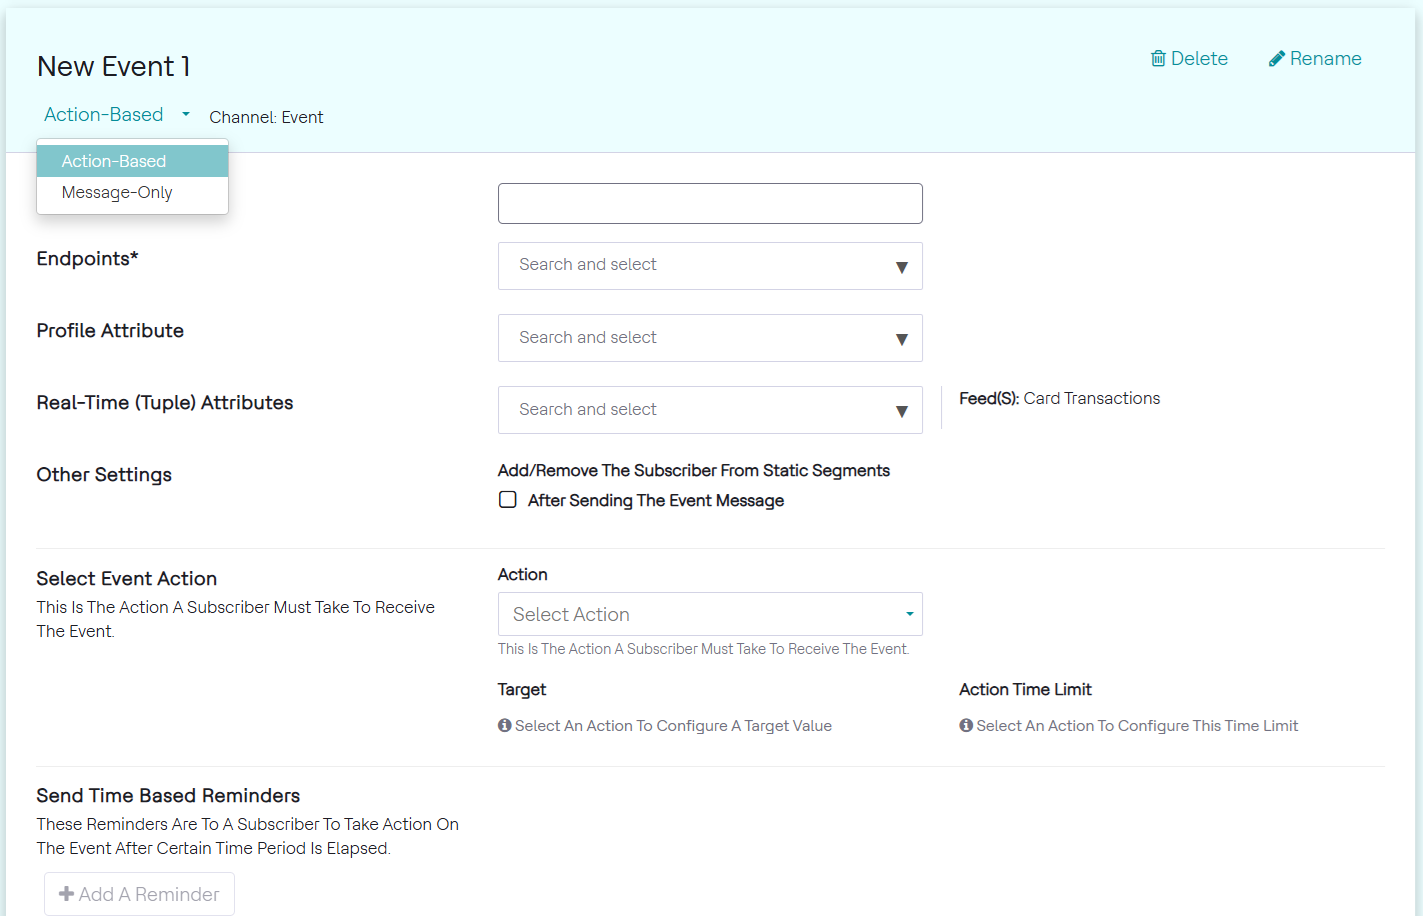Click the Delete link text
Image resolution: width=1423 pixels, height=916 pixels.
pyautogui.click(x=1199, y=59)
